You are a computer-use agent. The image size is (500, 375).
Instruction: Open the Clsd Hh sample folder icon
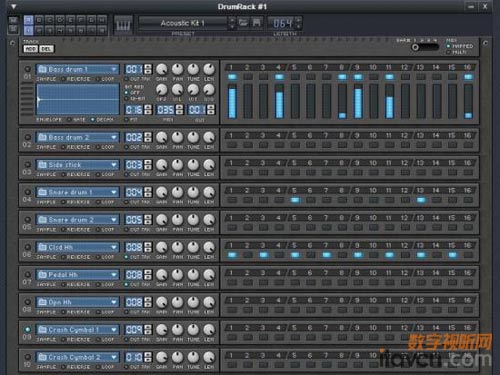click(42, 247)
